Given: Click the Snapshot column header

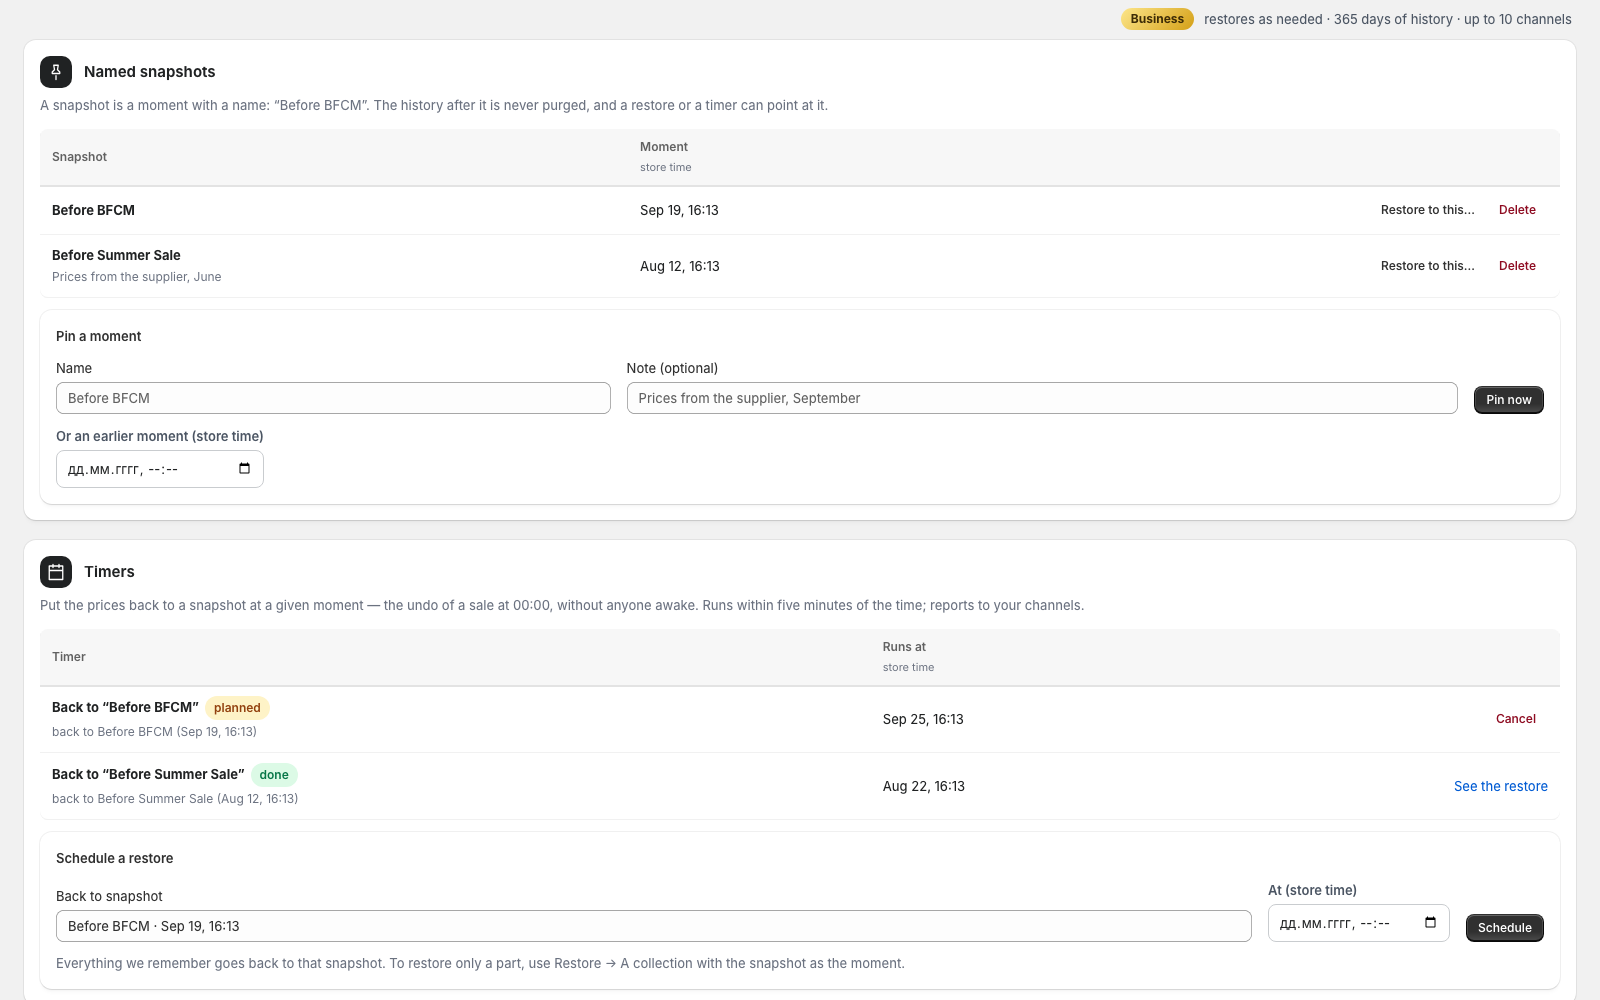Looking at the screenshot, I should [79, 157].
